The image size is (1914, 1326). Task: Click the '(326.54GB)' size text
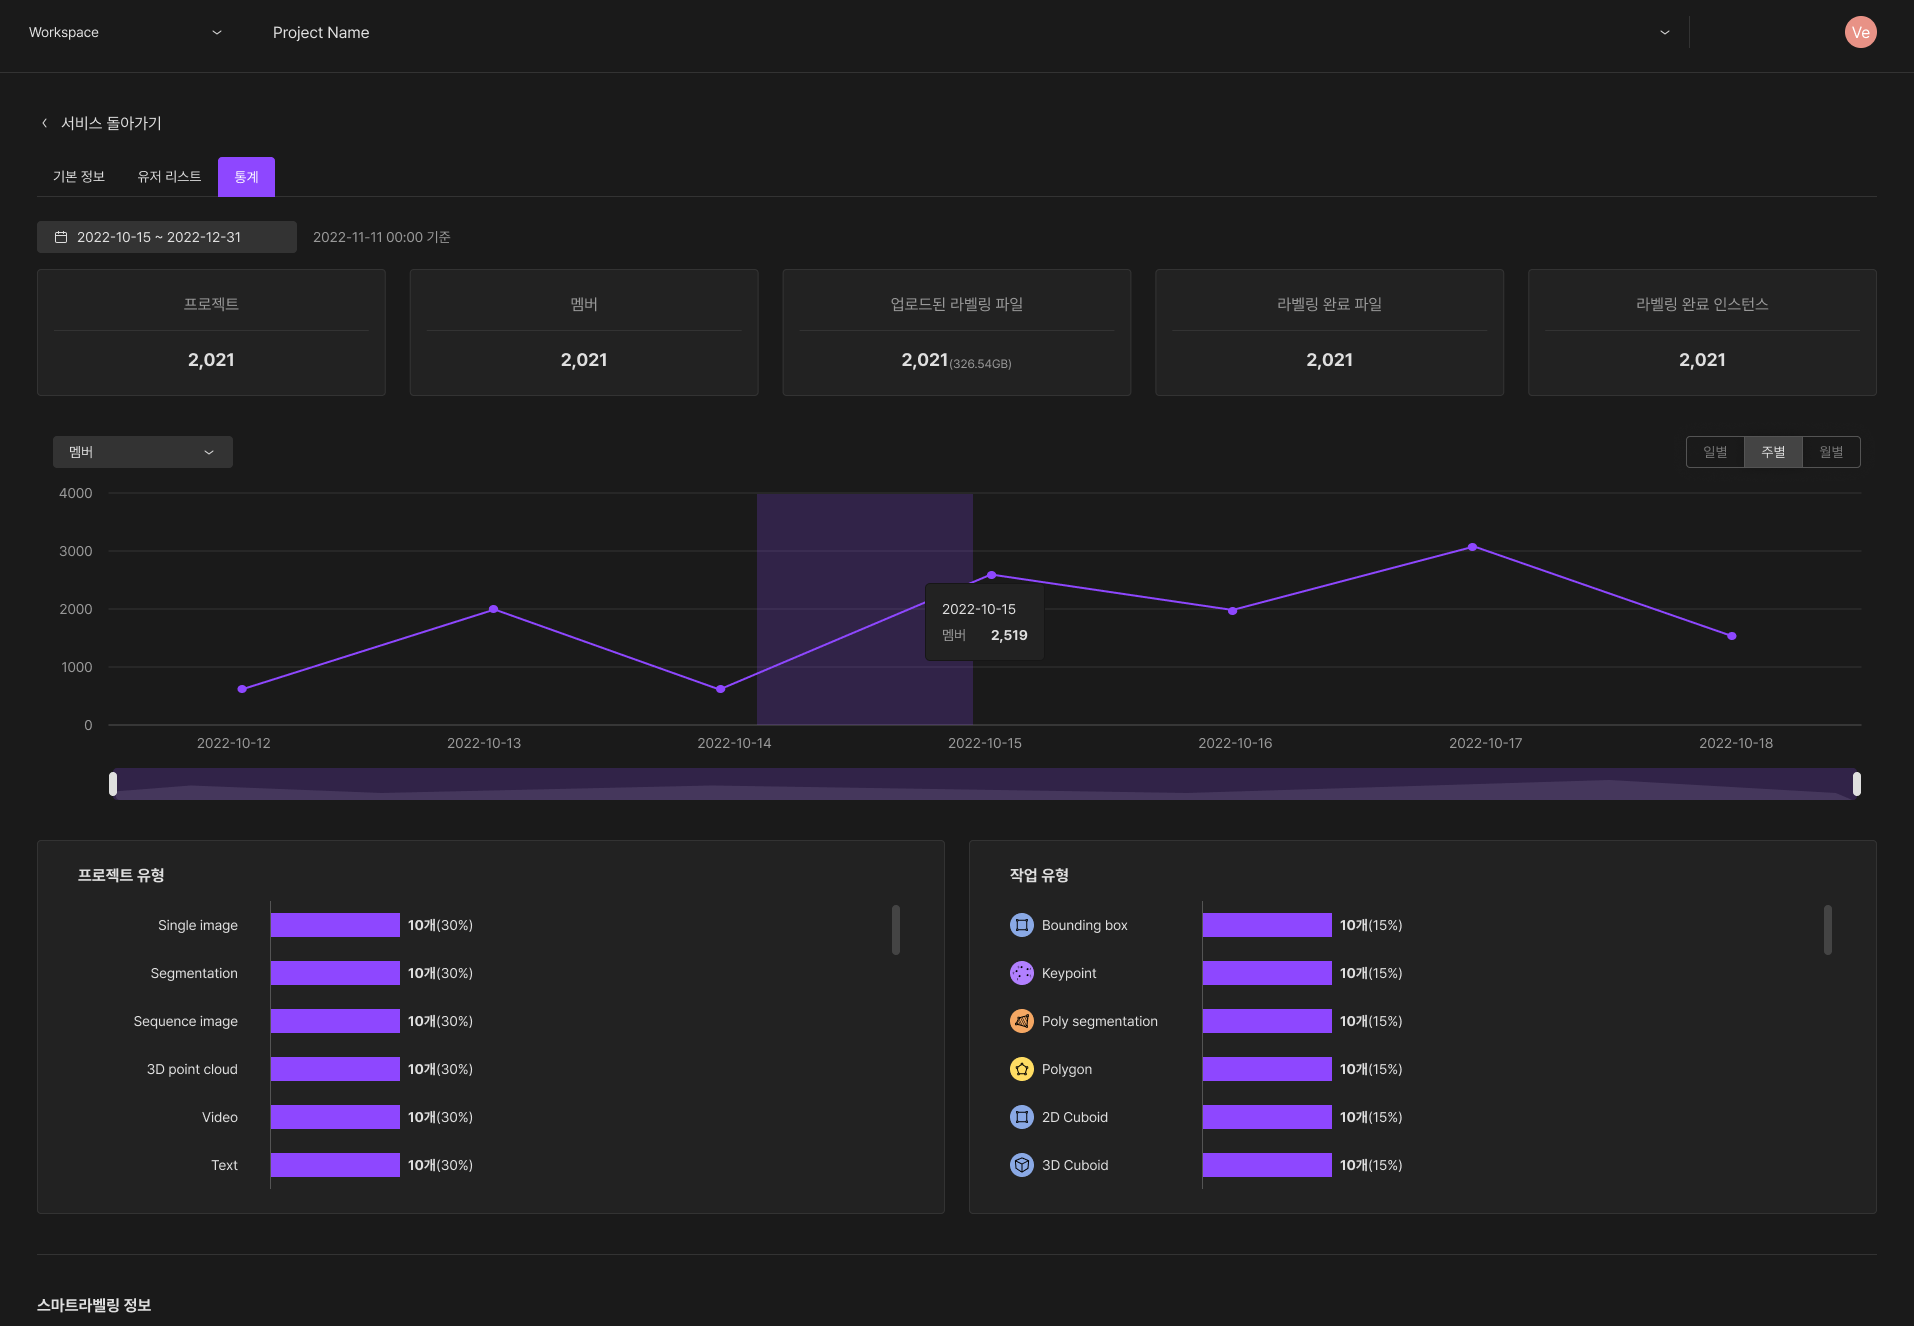(980, 364)
